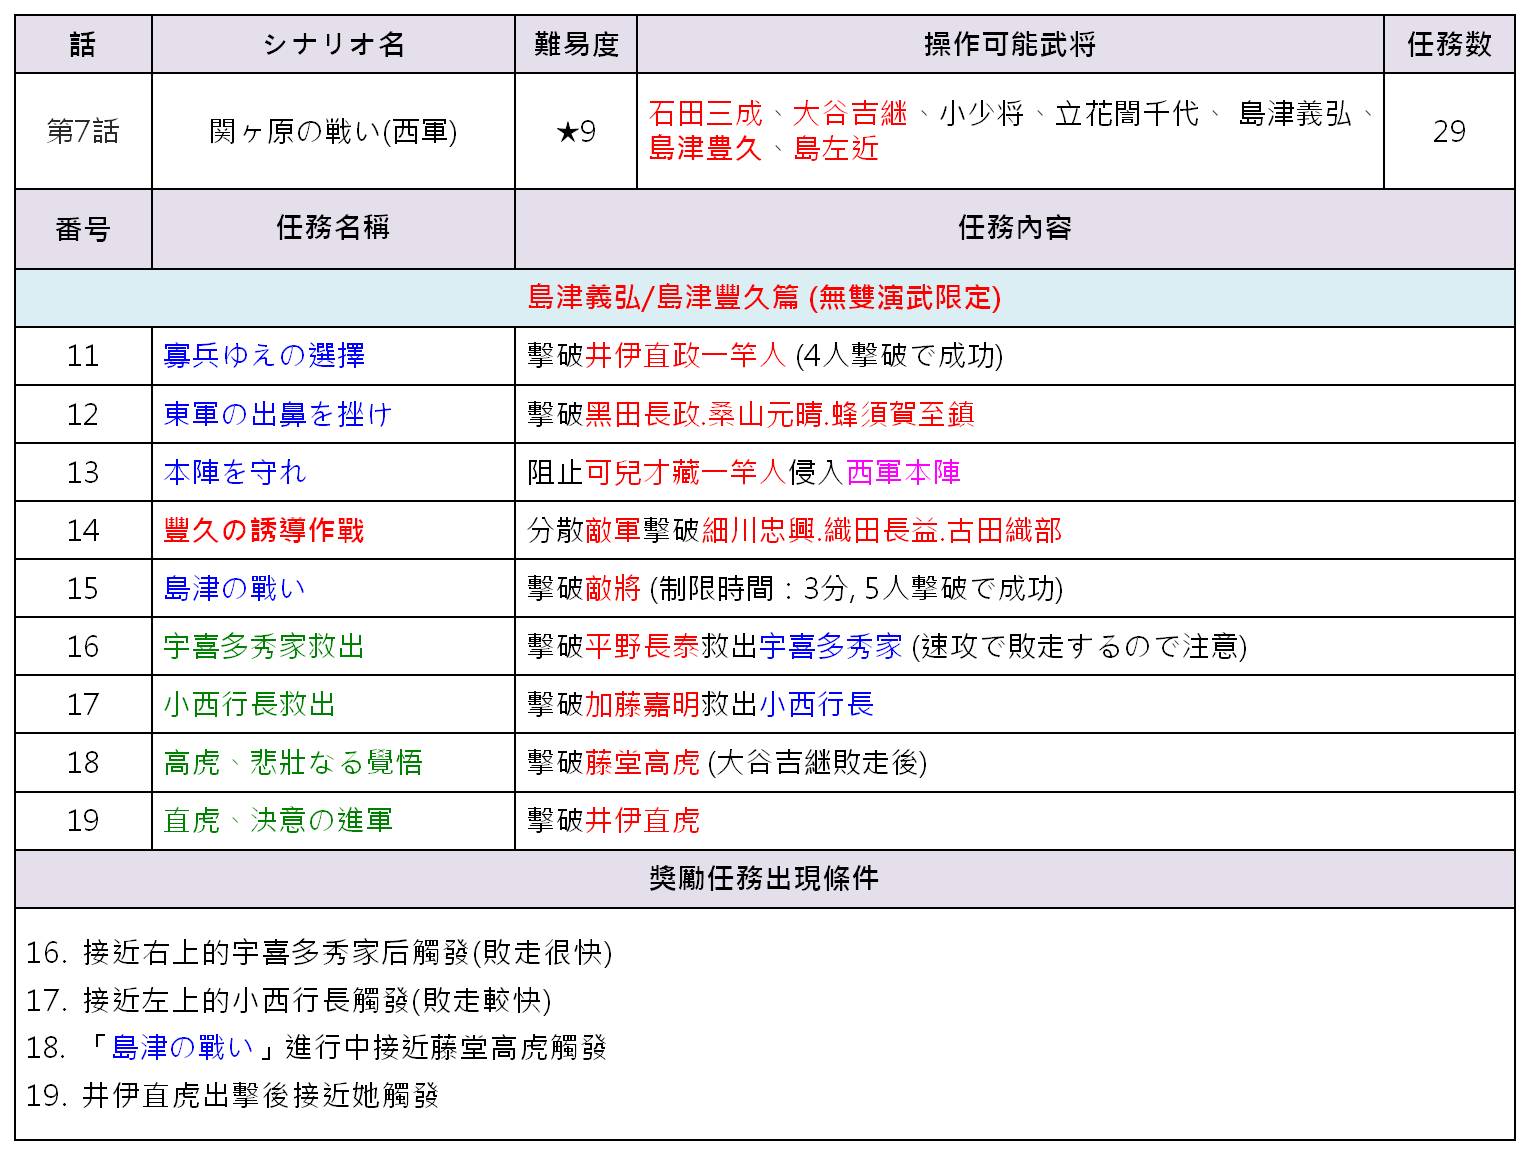This screenshot has height=1155, width=1530.
Task: Select mission name 本陣を守れ
Action: pyautogui.click(x=235, y=472)
